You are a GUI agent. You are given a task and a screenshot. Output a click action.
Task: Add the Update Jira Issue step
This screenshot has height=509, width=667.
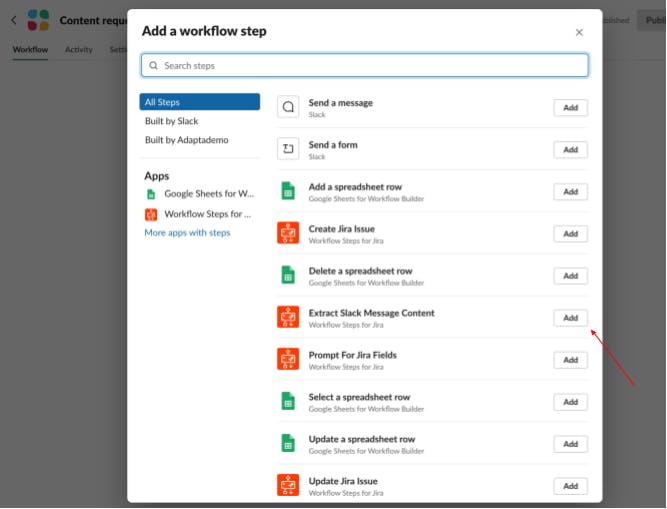click(x=570, y=486)
